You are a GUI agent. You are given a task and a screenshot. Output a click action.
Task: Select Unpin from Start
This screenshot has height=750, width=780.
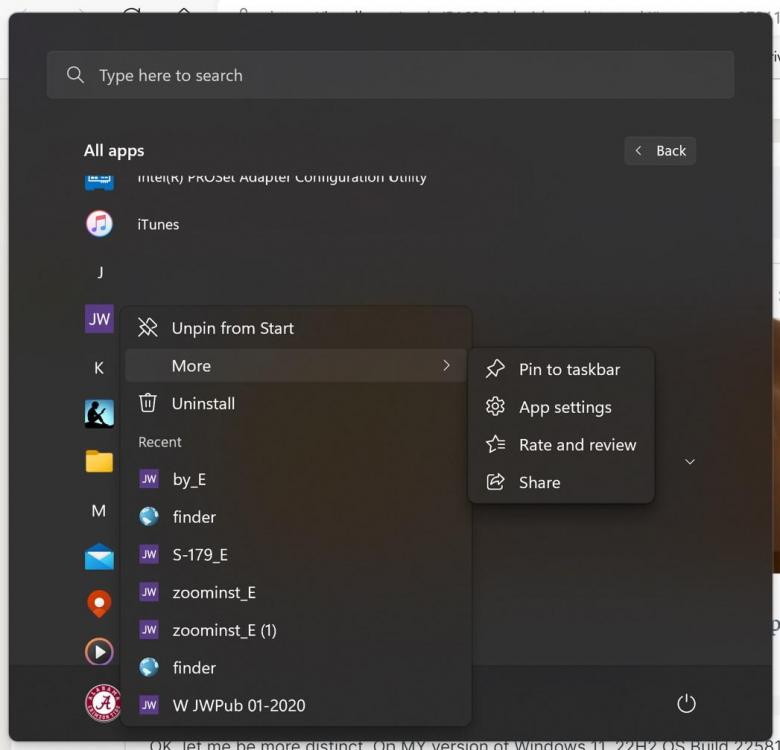coord(295,328)
